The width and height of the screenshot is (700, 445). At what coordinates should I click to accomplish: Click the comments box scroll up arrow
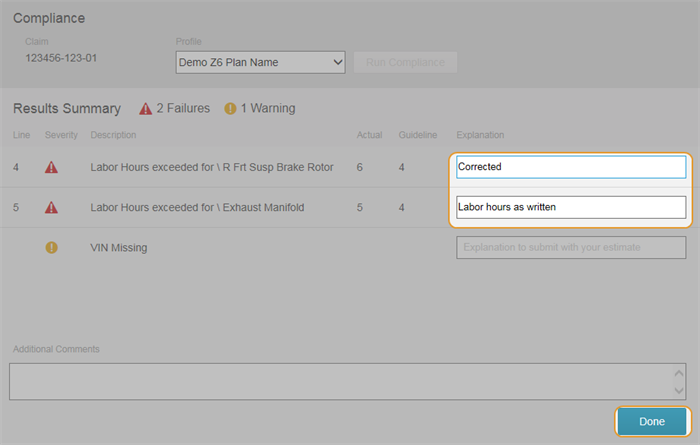(680, 372)
